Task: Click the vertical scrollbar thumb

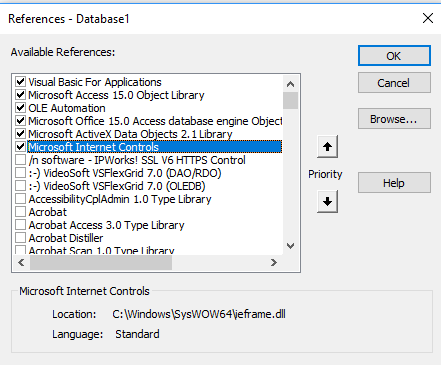Action: [x=290, y=101]
